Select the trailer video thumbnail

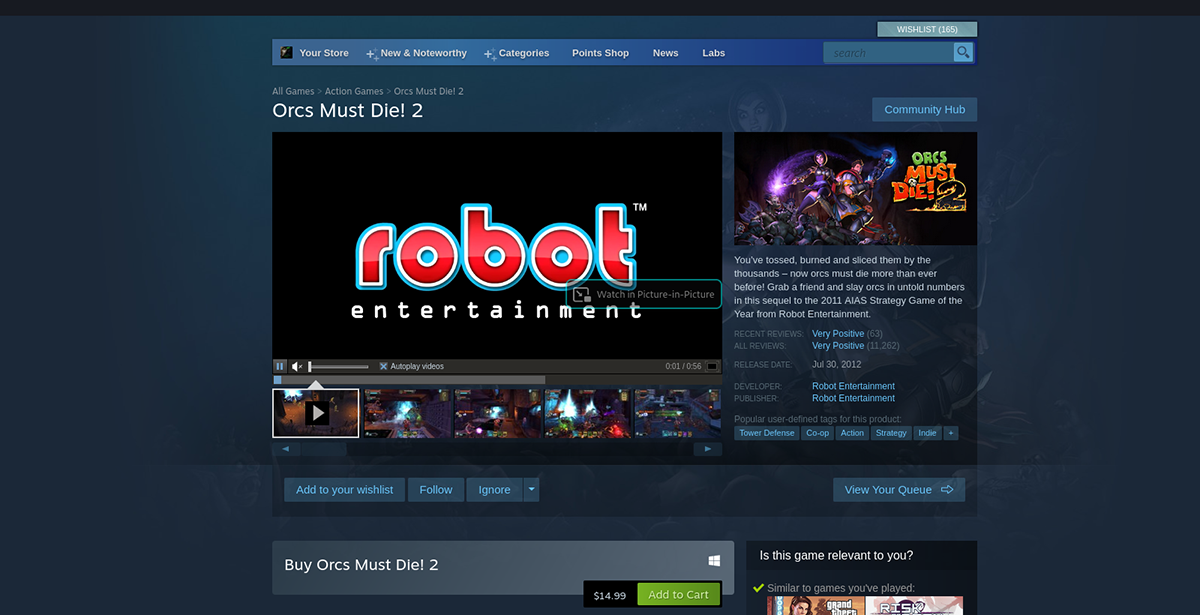point(316,413)
